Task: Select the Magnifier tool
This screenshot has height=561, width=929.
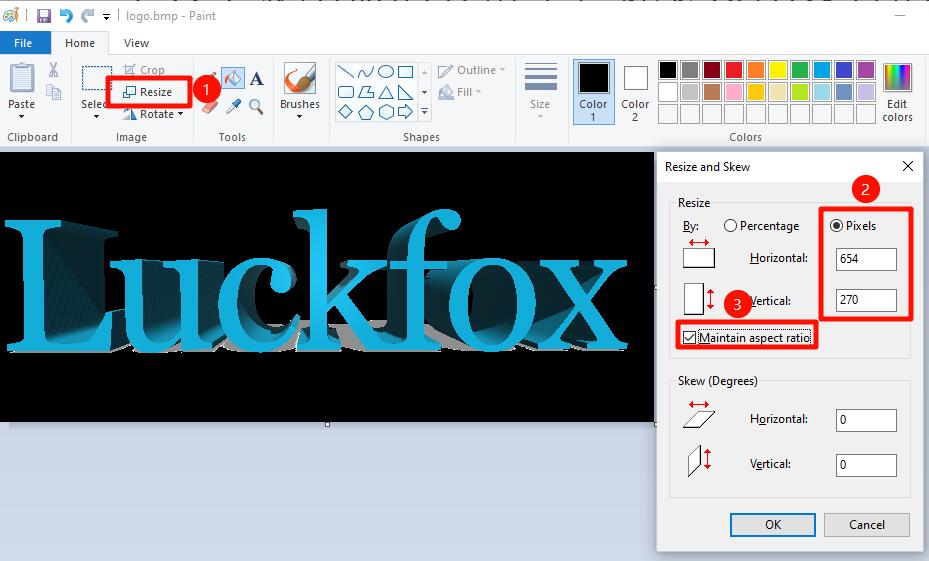Action: (x=256, y=107)
